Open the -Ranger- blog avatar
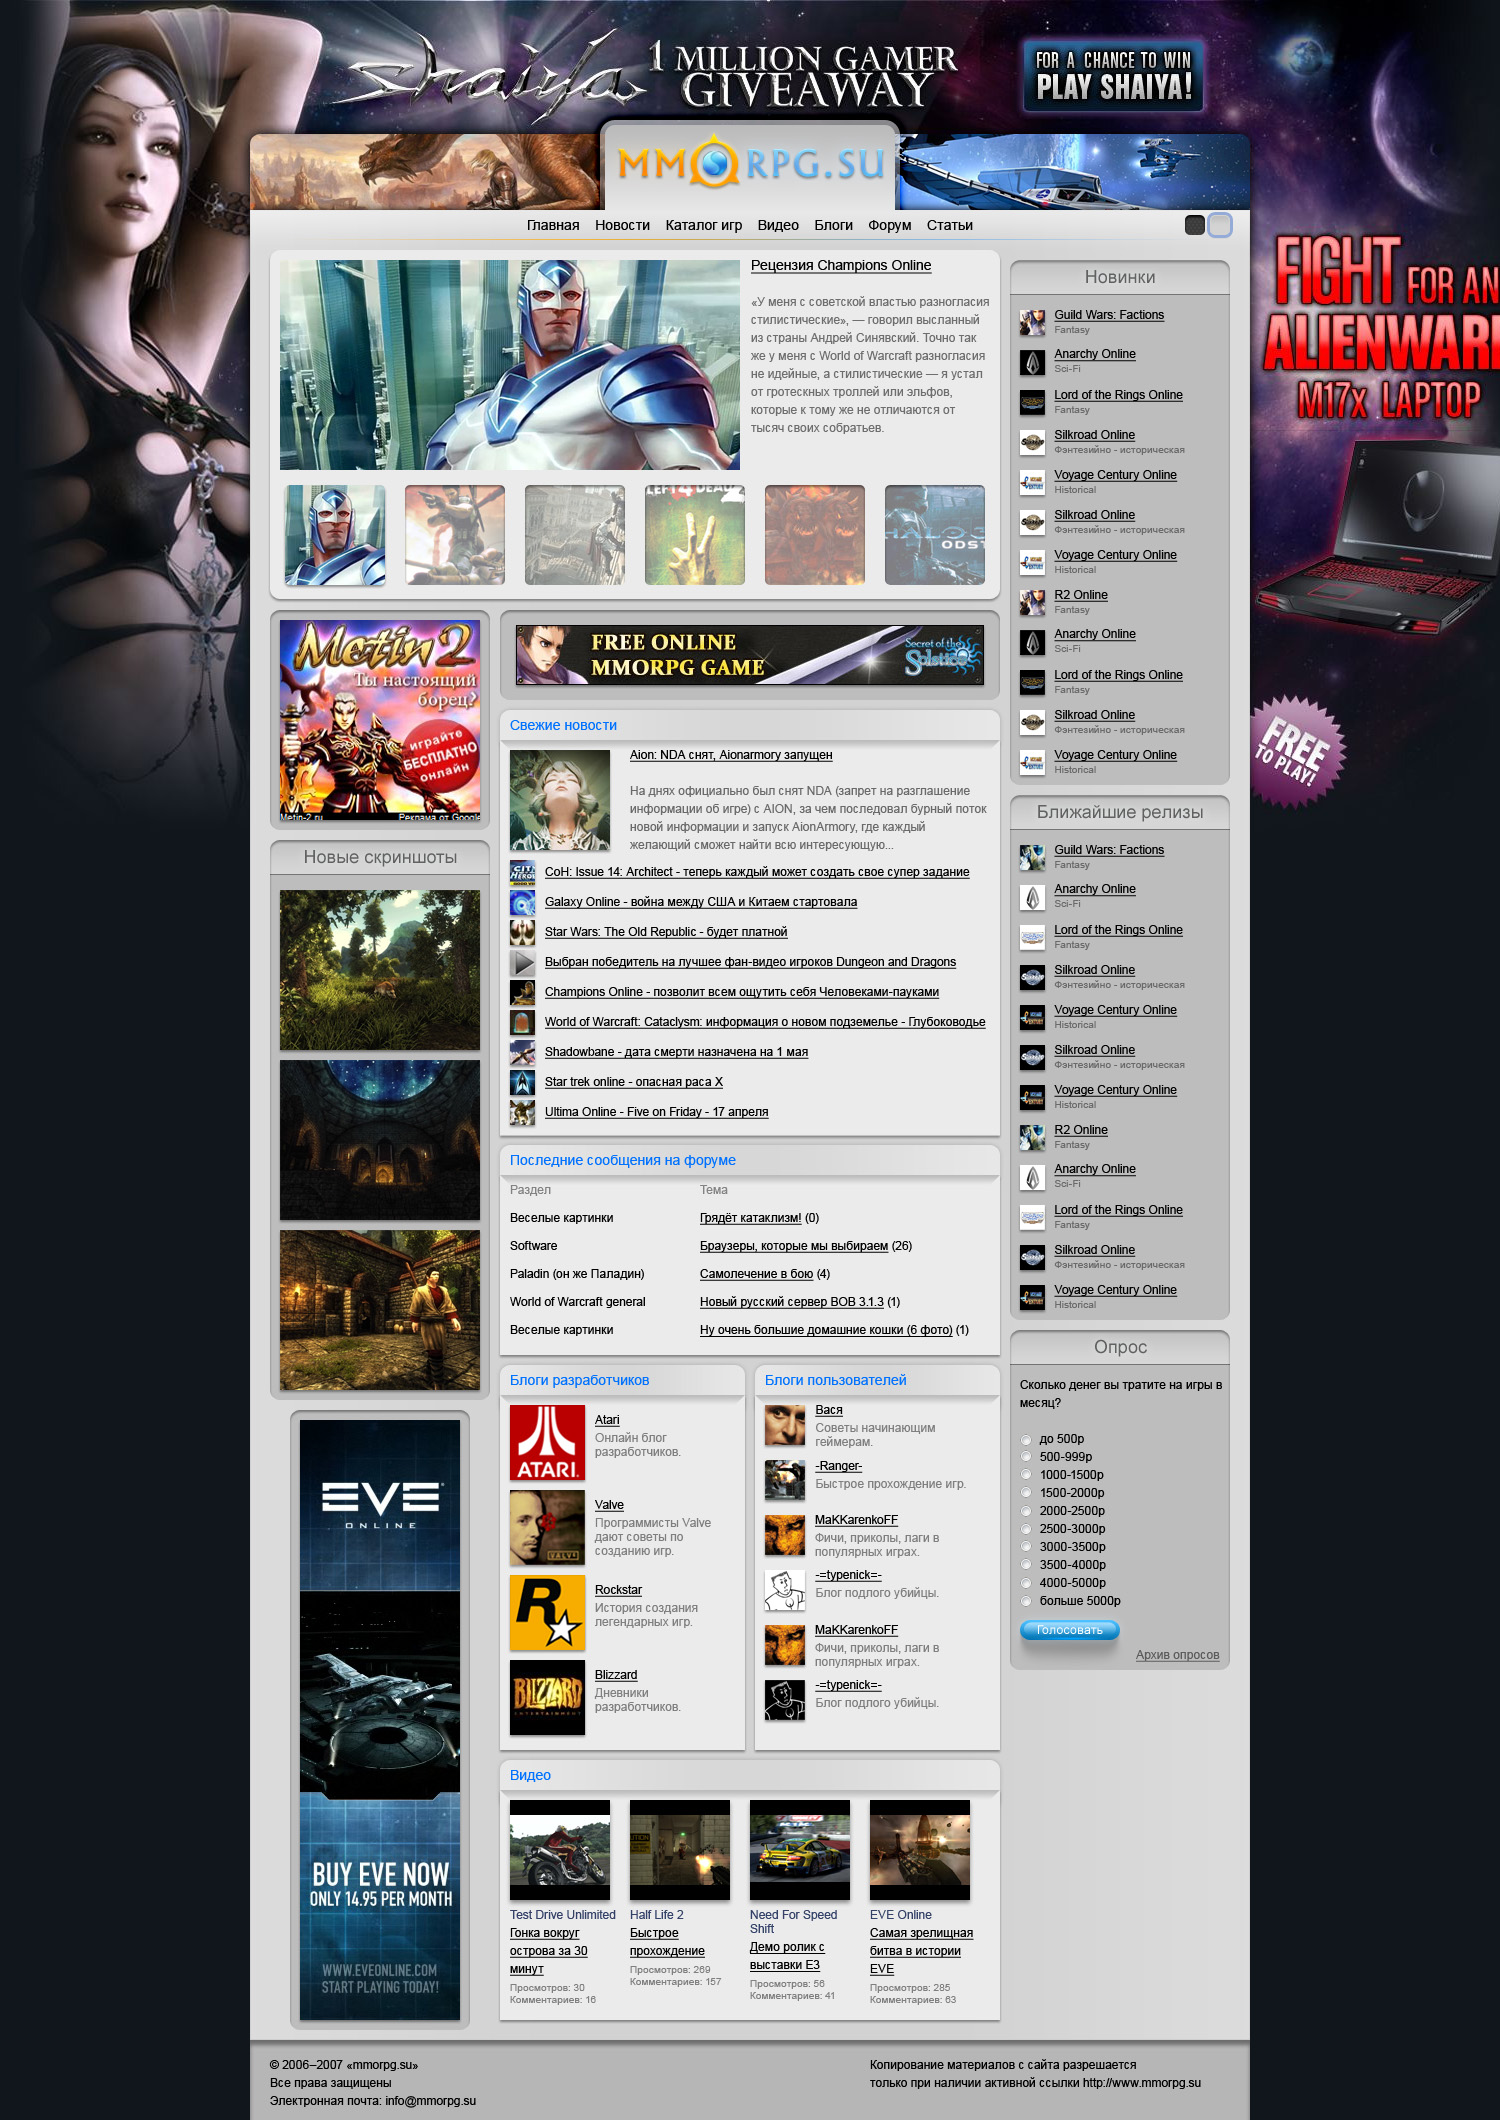Viewport: 1500px width, 2120px height. click(785, 1480)
